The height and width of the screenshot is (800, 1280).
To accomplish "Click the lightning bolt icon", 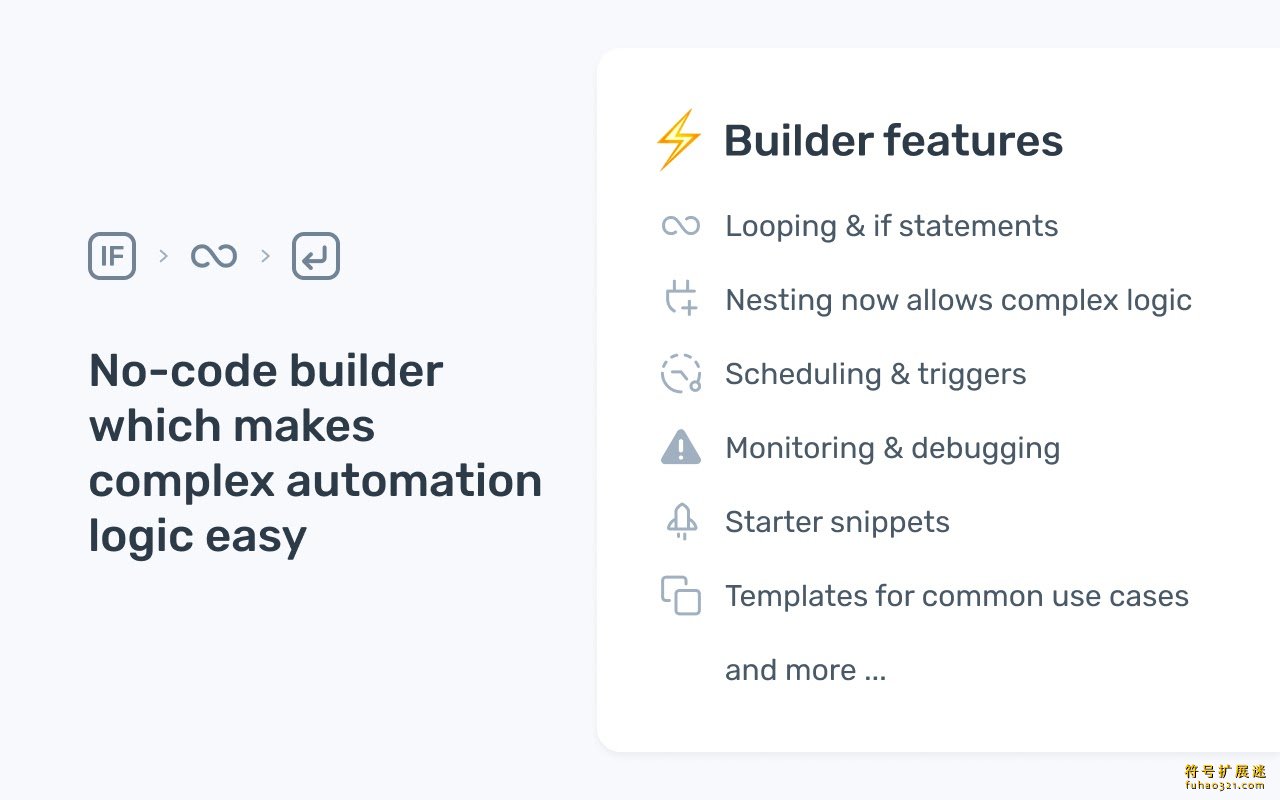I will (678, 140).
